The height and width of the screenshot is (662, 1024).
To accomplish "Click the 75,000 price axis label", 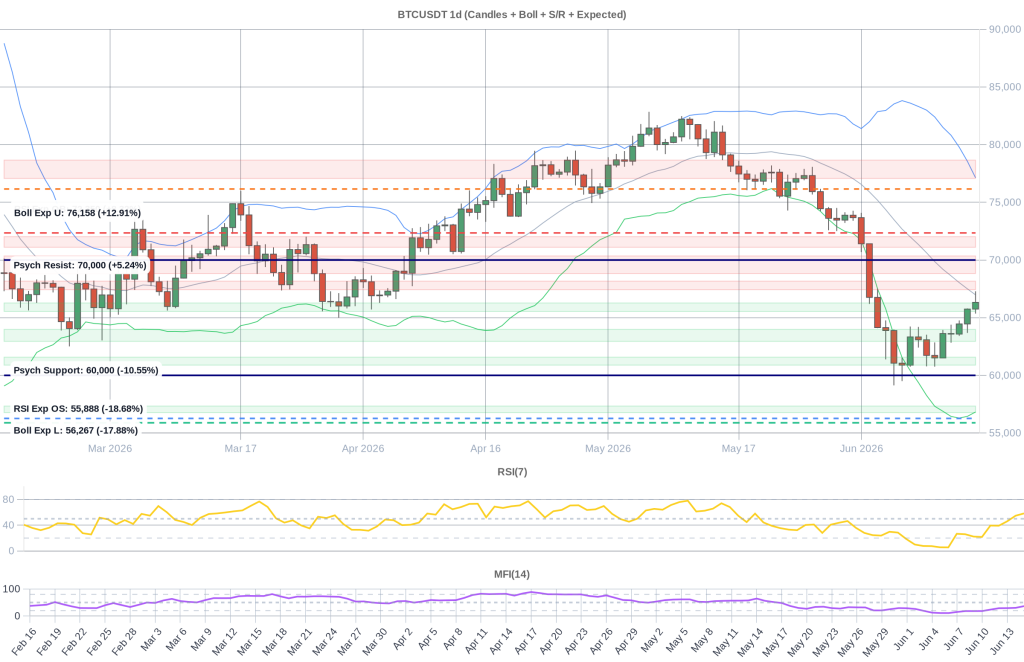I will point(1004,202).
